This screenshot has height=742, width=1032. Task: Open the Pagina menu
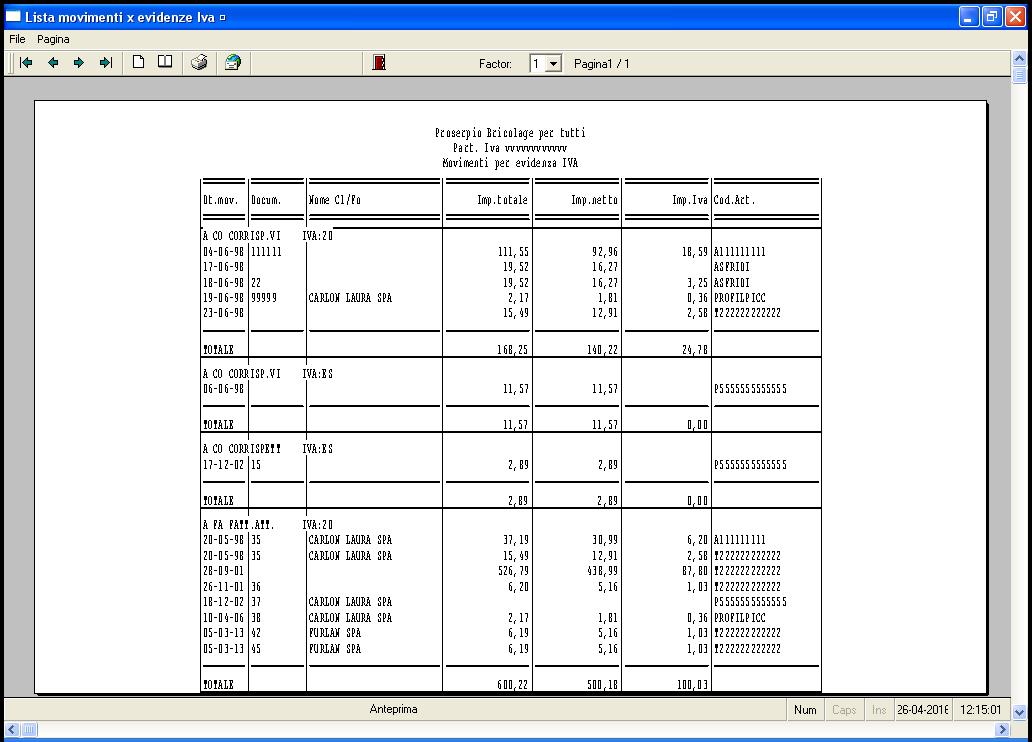coord(53,39)
